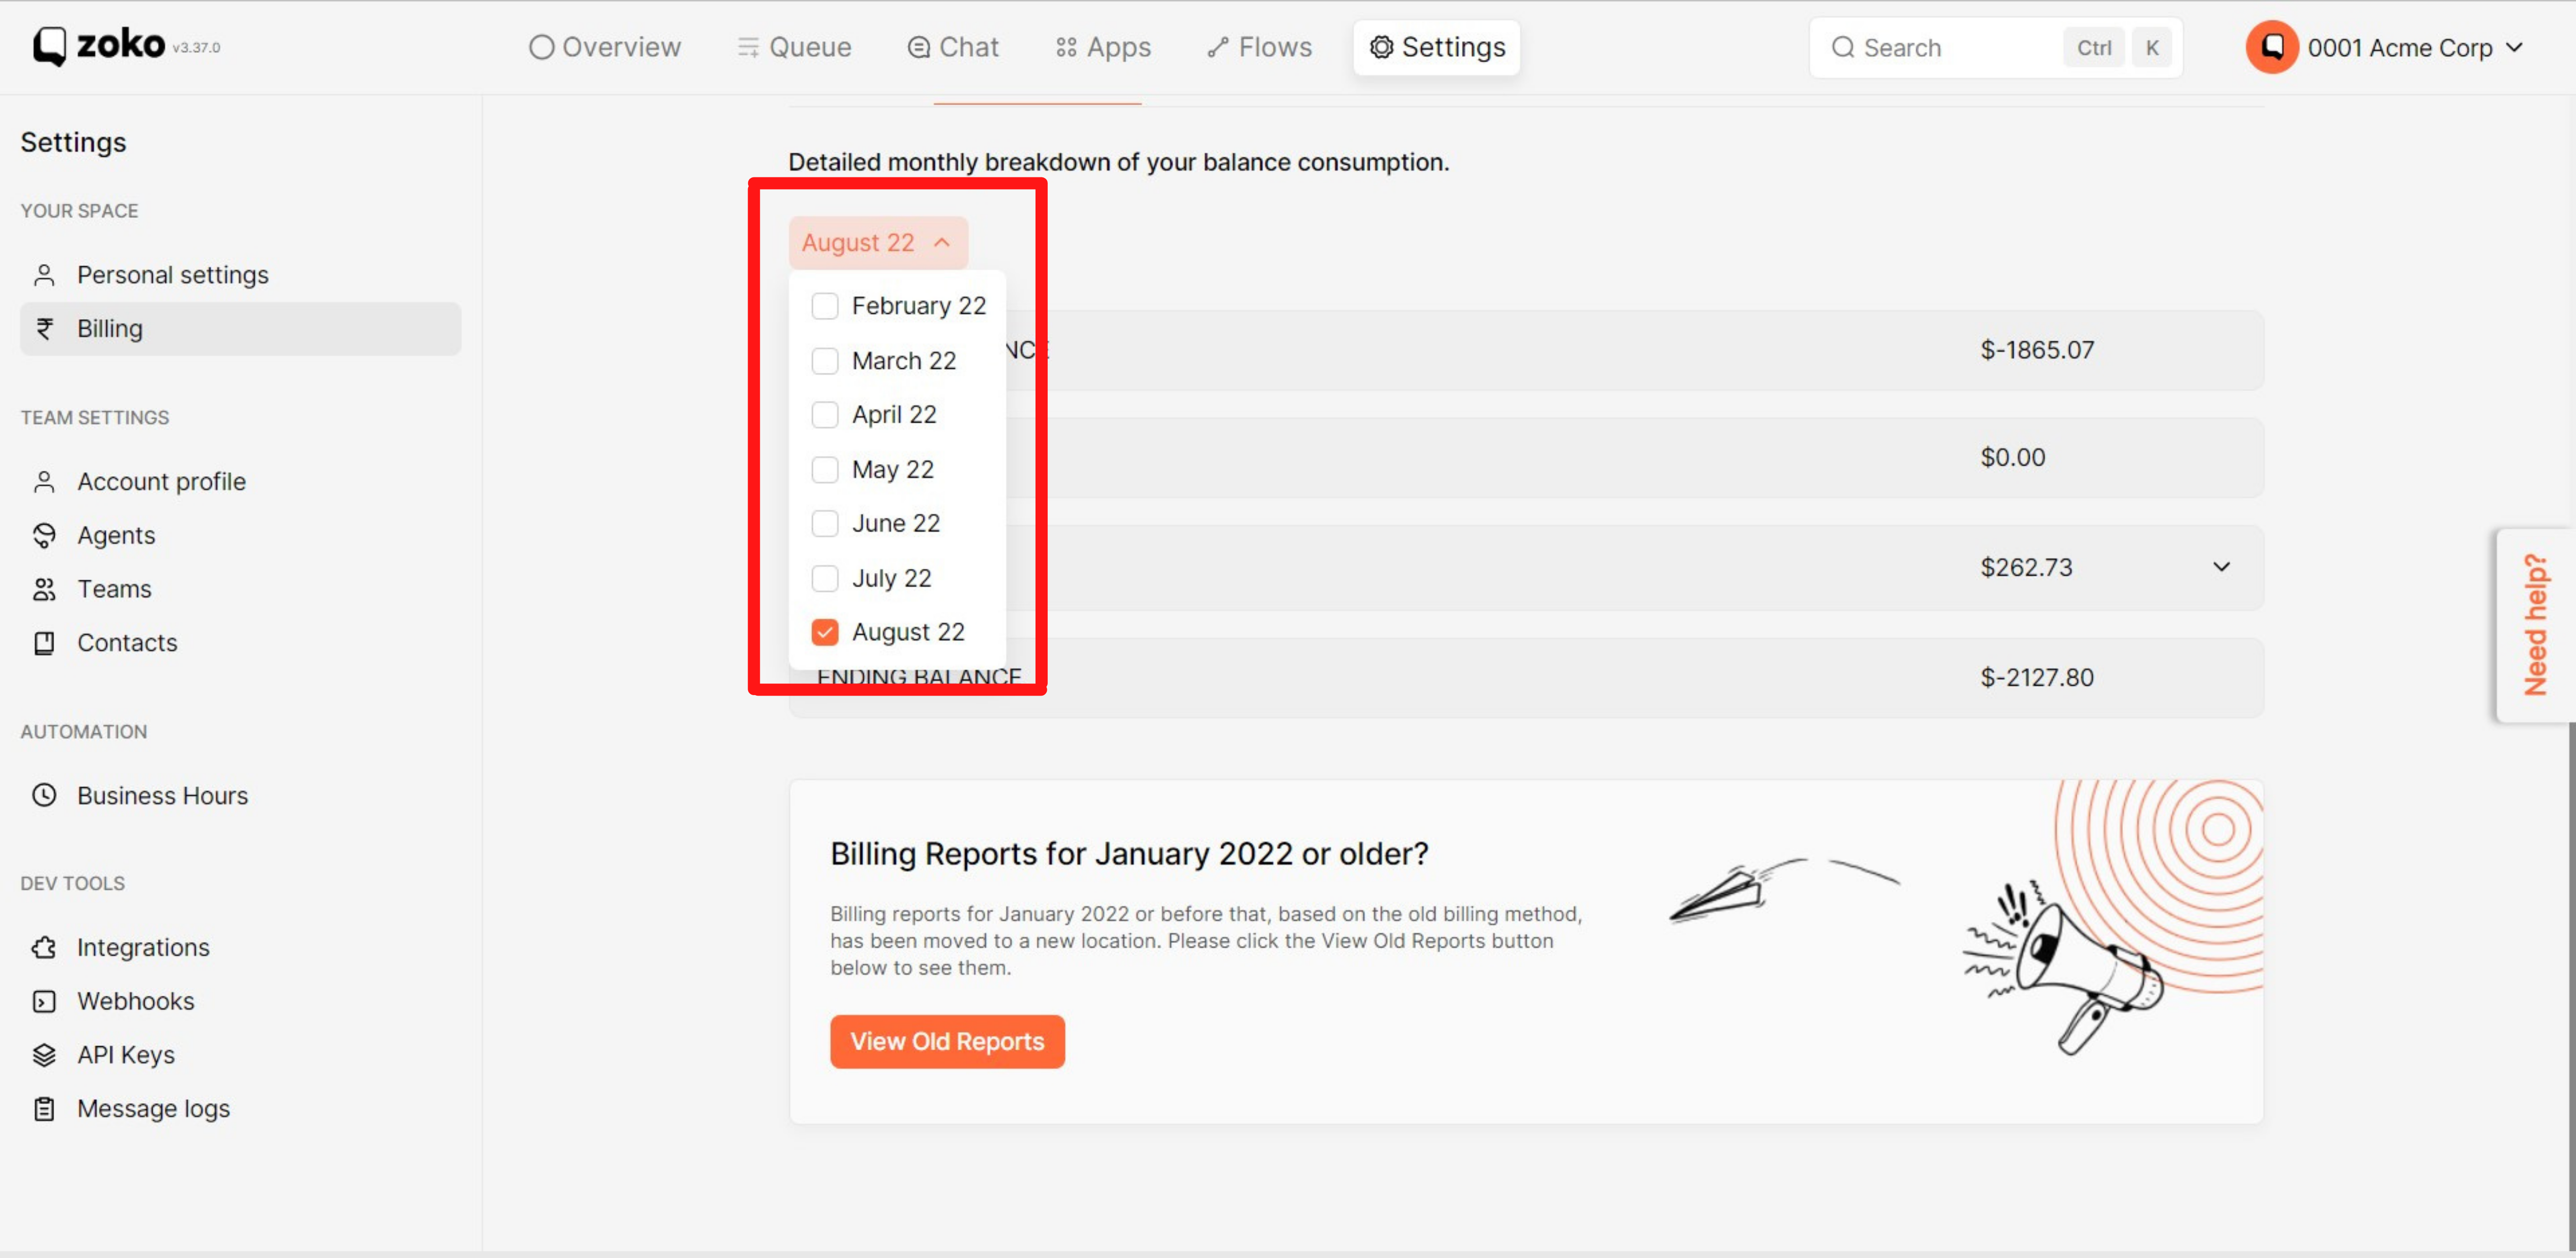This screenshot has width=2576, height=1258.
Task: Switch to the Overview tab
Action: point(605,47)
